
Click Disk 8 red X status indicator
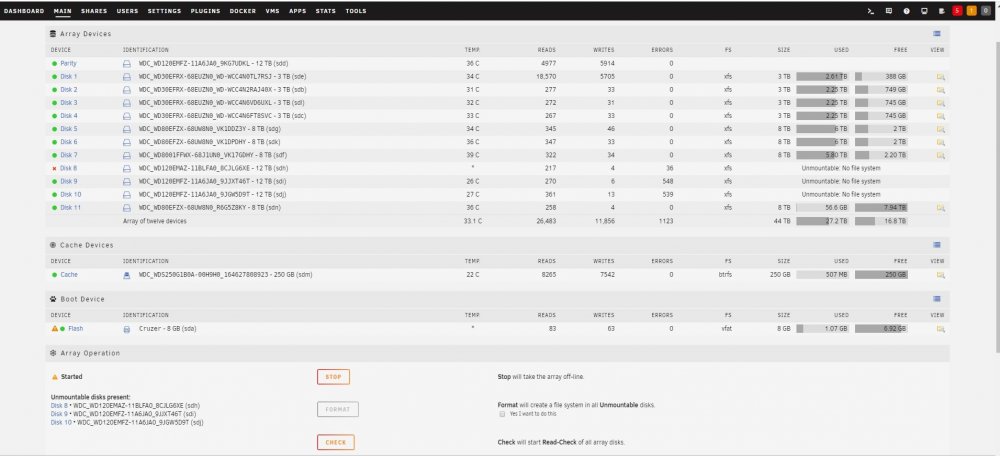[x=54, y=168]
